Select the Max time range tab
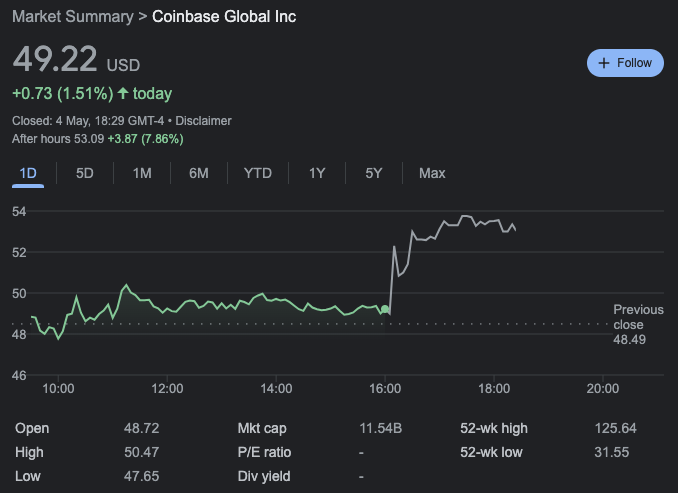This screenshot has width=678, height=493. pyautogui.click(x=432, y=173)
